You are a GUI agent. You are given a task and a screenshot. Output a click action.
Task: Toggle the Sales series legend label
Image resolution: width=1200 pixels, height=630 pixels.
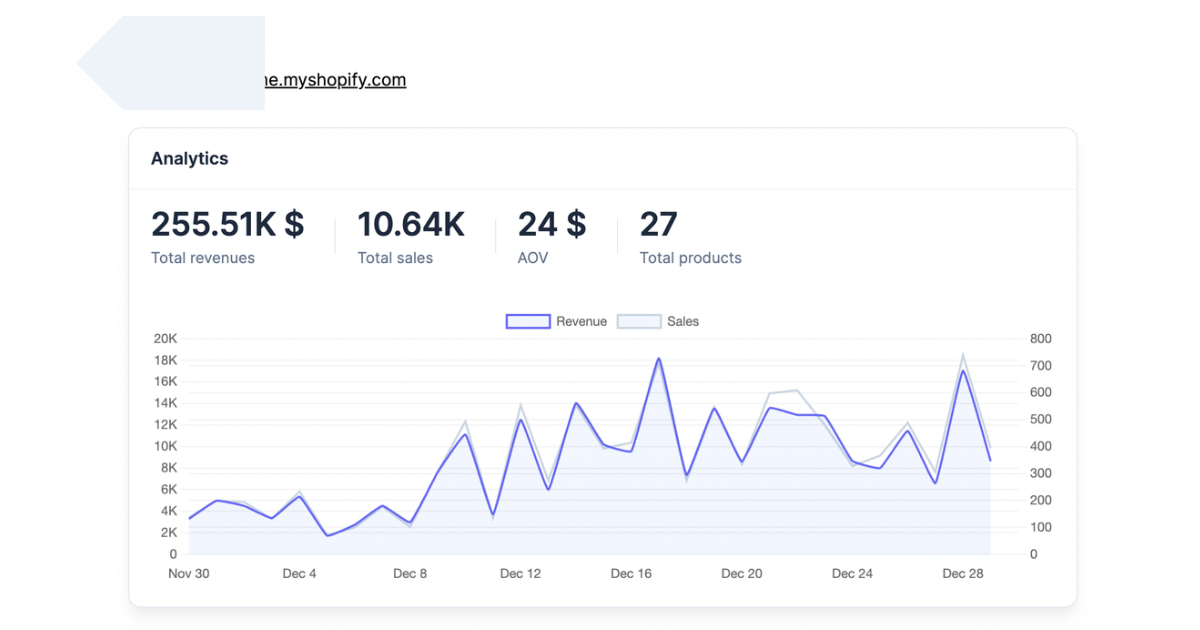683,322
